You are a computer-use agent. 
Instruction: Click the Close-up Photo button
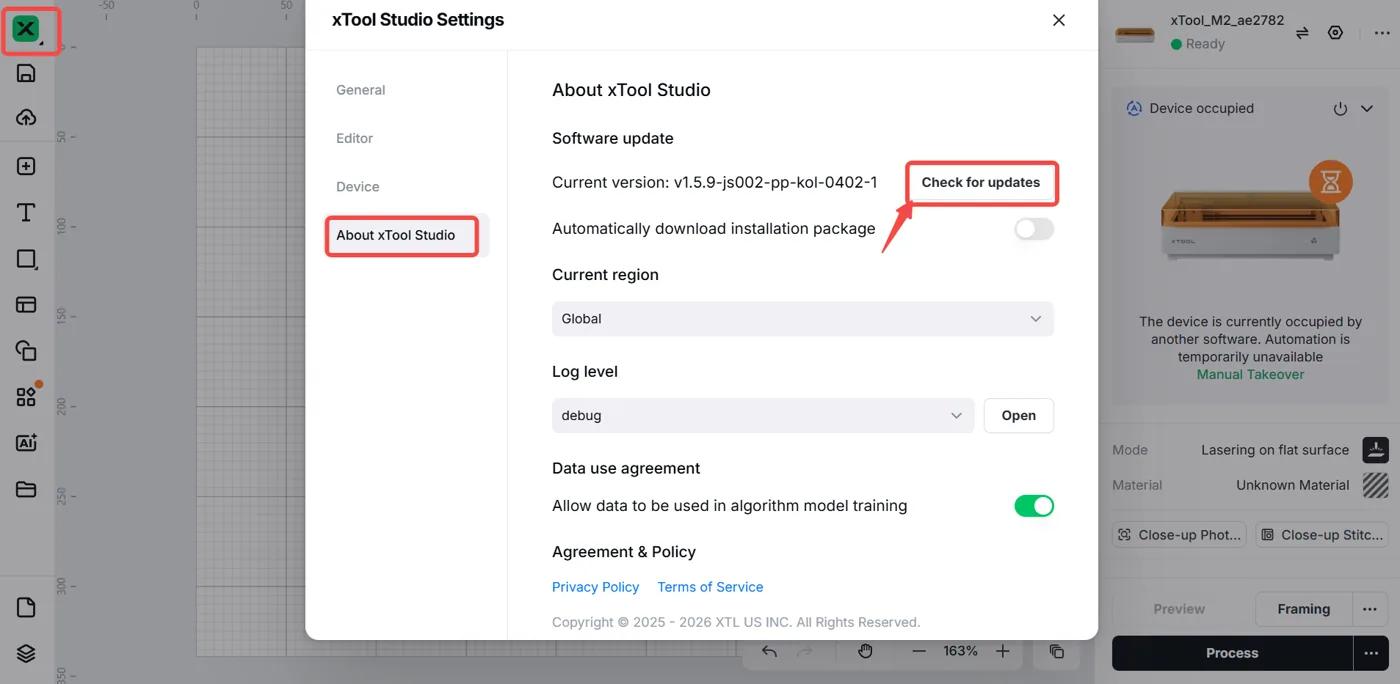tap(1180, 535)
